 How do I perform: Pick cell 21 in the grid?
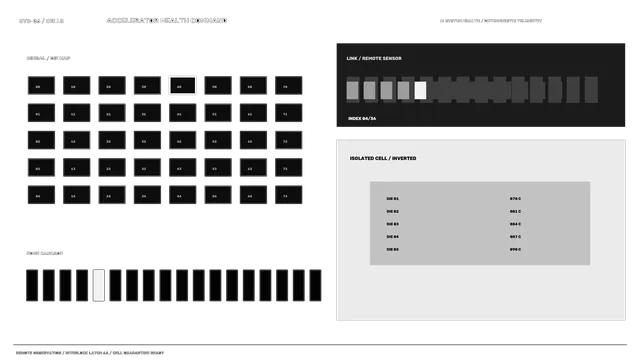[x=112, y=113]
